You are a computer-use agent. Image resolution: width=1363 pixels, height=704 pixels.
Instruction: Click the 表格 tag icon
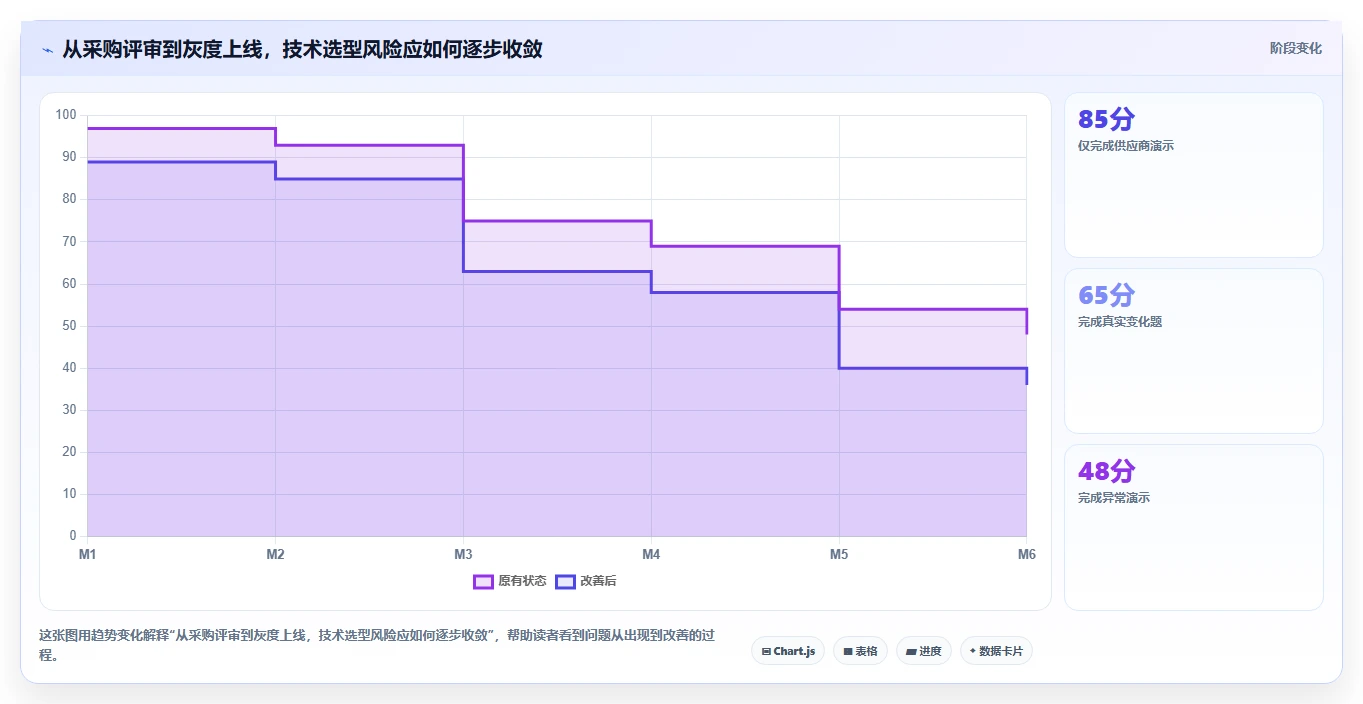pyautogui.click(x=848, y=651)
